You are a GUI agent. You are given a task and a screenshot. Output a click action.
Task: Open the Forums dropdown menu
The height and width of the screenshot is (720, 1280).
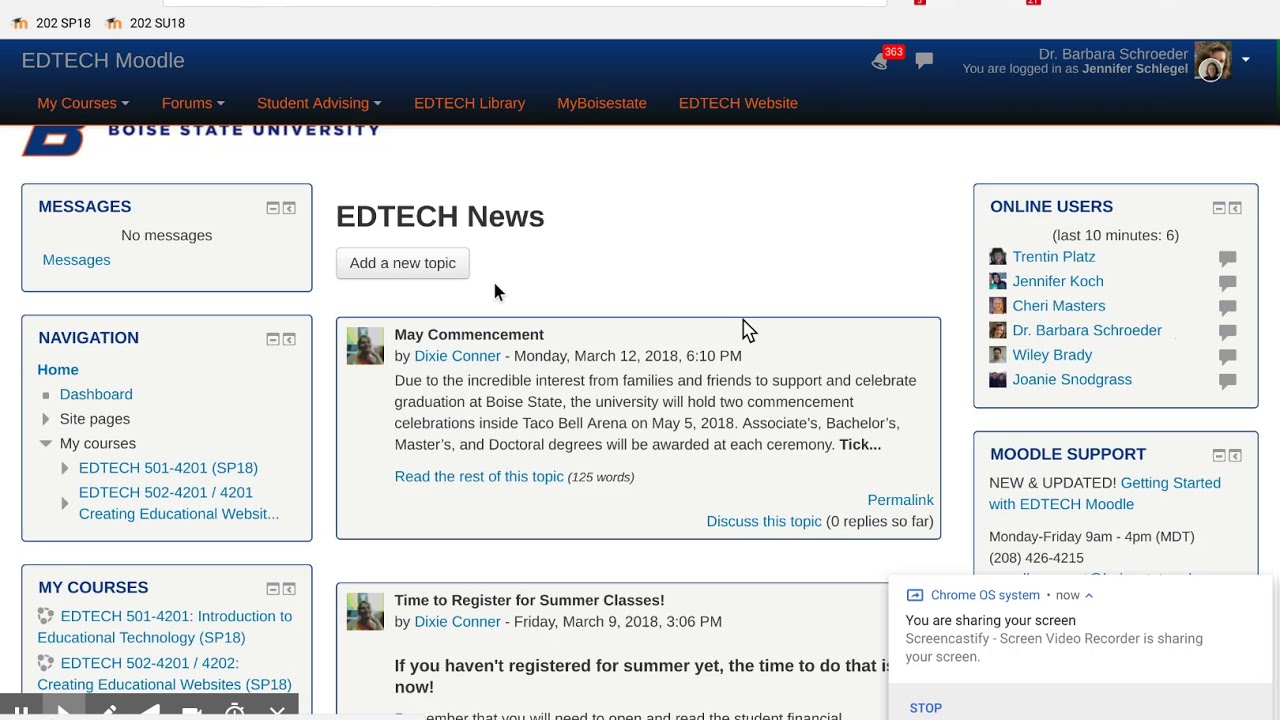tap(193, 103)
